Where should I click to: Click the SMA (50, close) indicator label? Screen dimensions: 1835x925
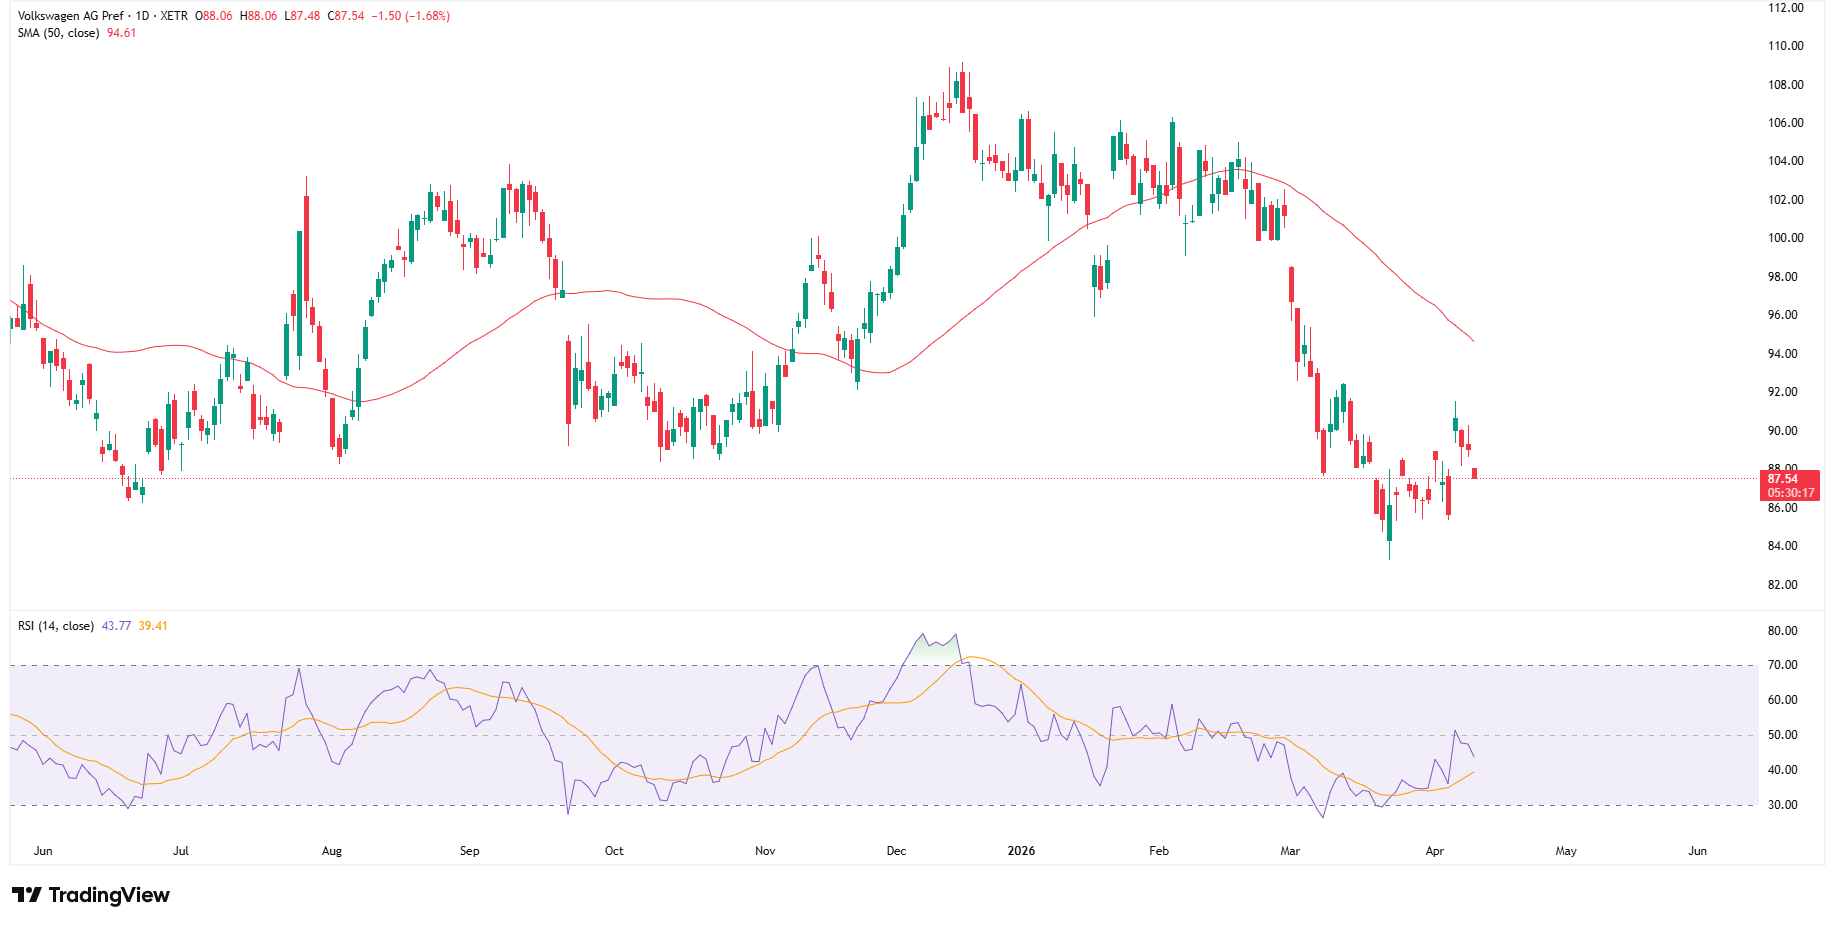click(58, 33)
